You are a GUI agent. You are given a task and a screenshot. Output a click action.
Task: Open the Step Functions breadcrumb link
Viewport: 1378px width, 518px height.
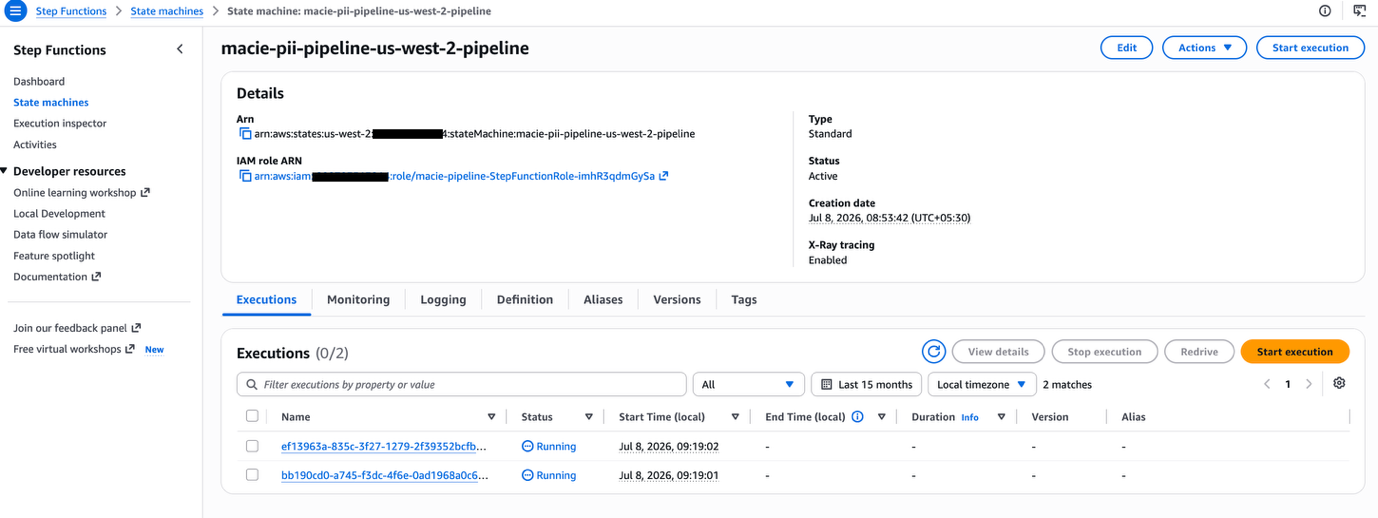pyautogui.click(x=71, y=11)
